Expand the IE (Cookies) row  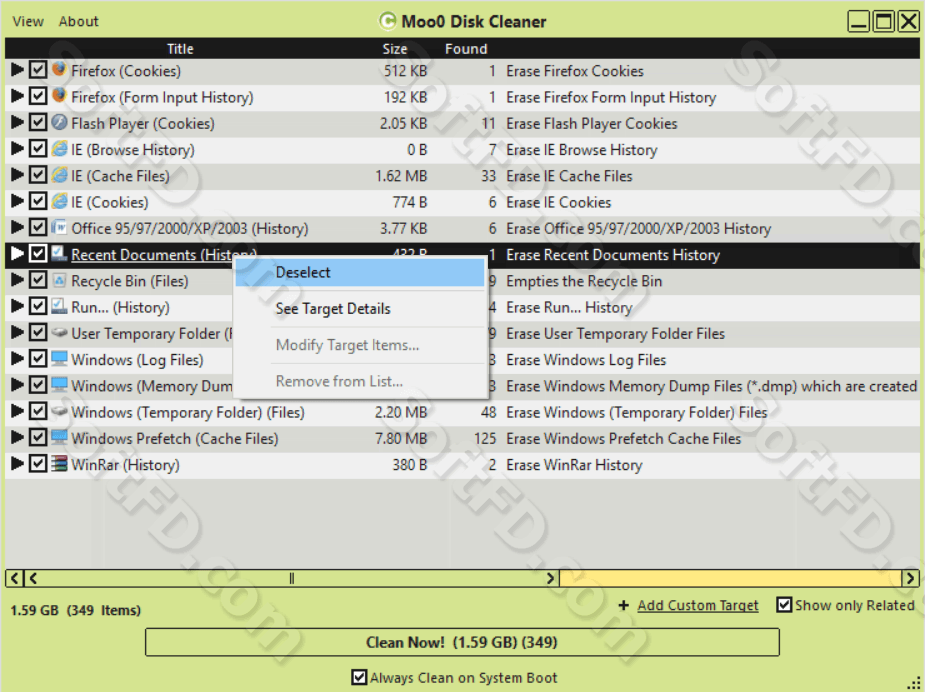pyautogui.click(x=18, y=201)
